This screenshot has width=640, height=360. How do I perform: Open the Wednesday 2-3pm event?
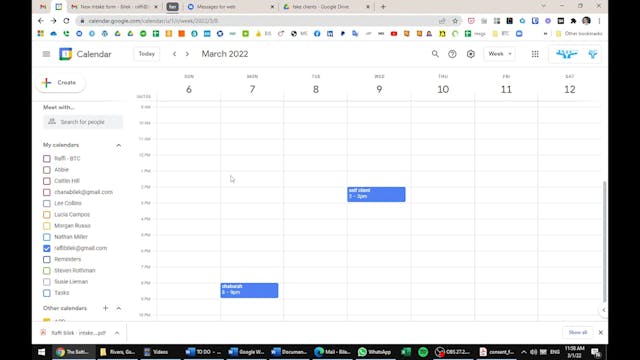[x=376, y=194]
